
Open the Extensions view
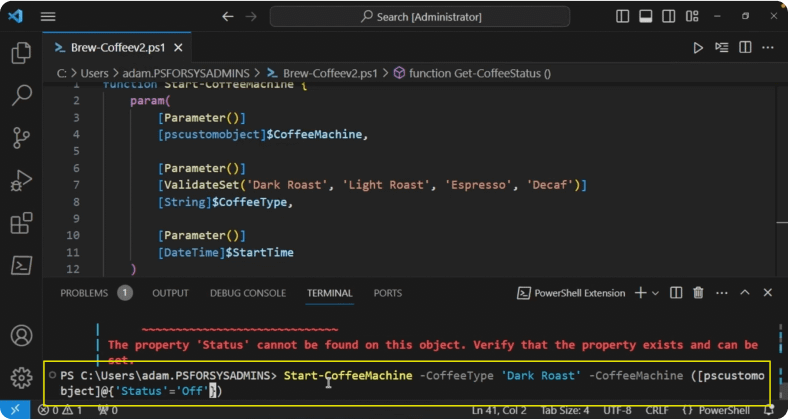click(21, 223)
